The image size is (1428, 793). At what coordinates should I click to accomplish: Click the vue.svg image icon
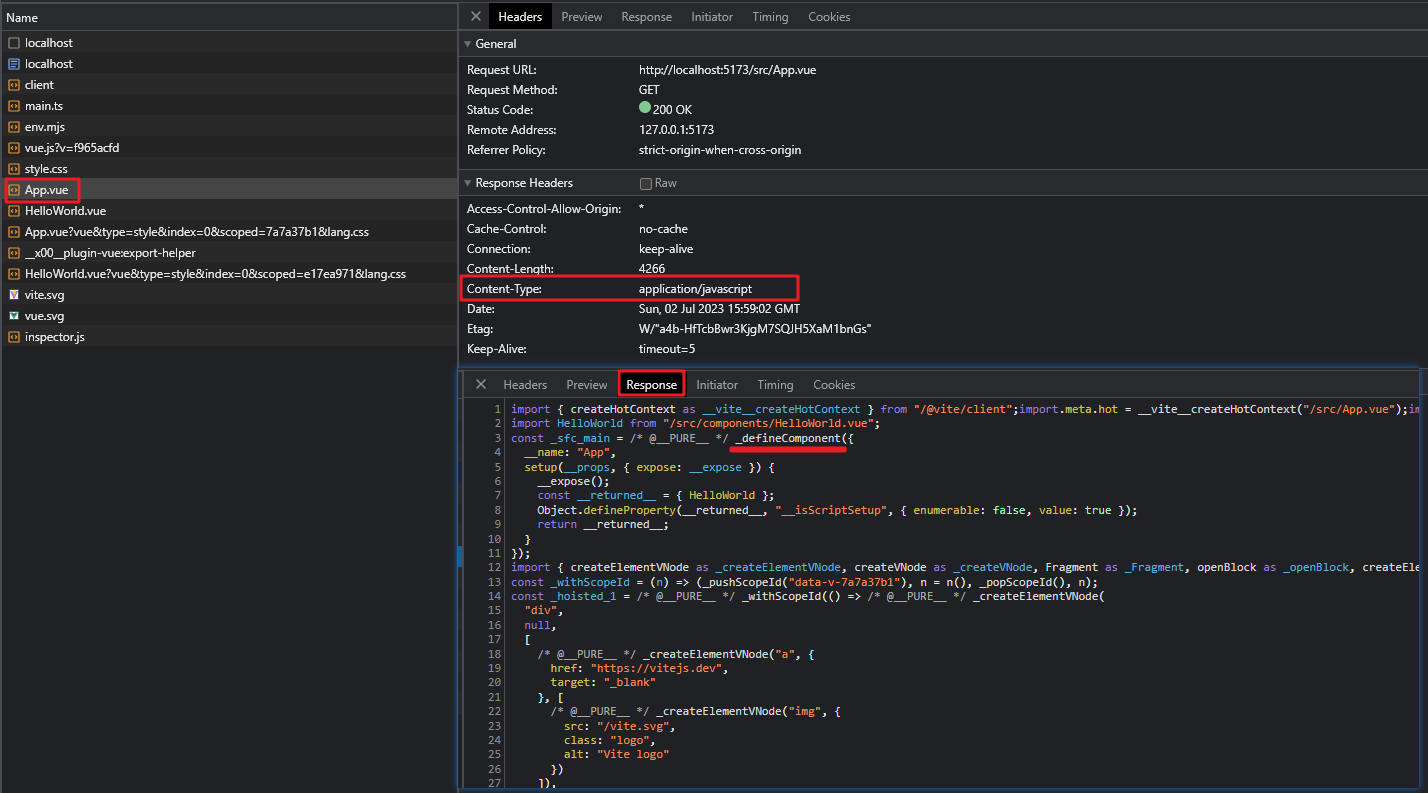click(14, 316)
